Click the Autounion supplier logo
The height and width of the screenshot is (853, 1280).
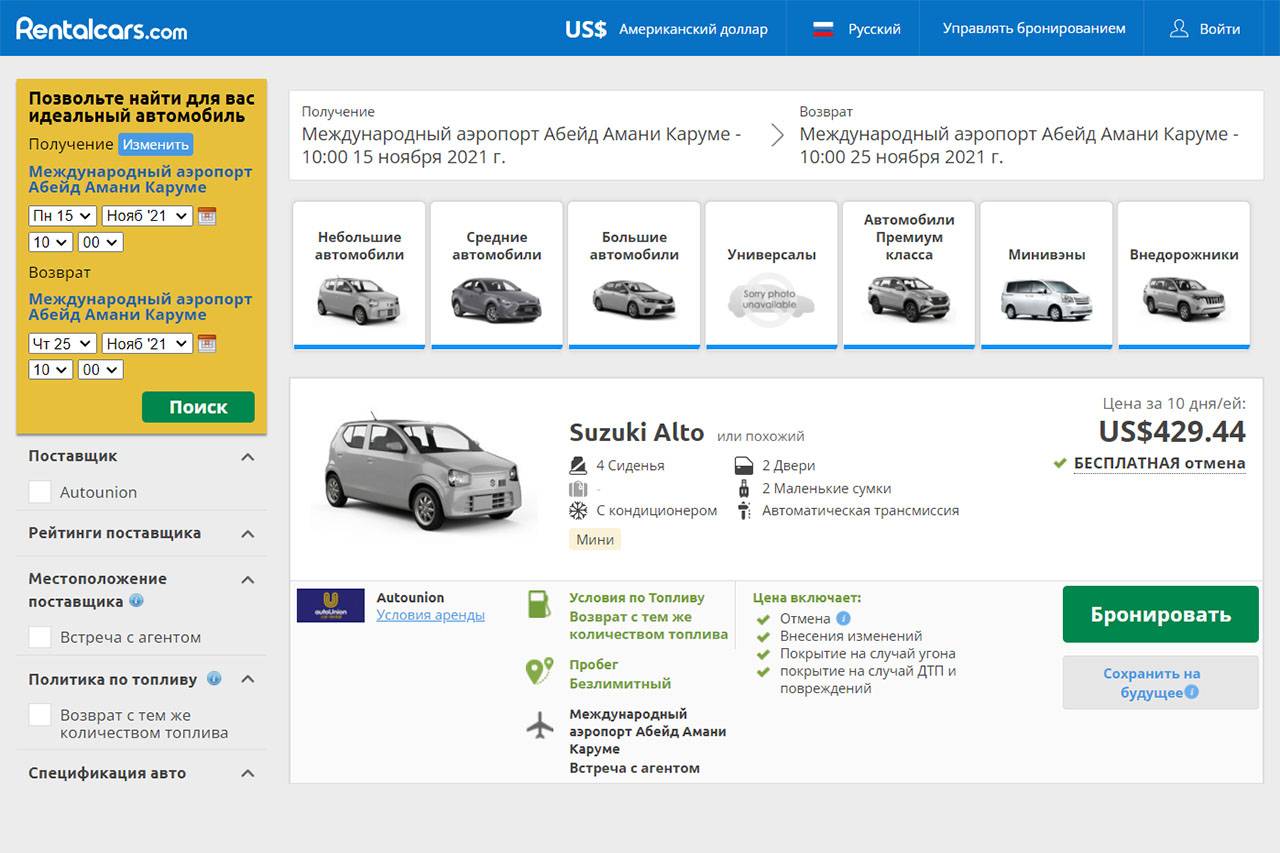tap(330, 606)
